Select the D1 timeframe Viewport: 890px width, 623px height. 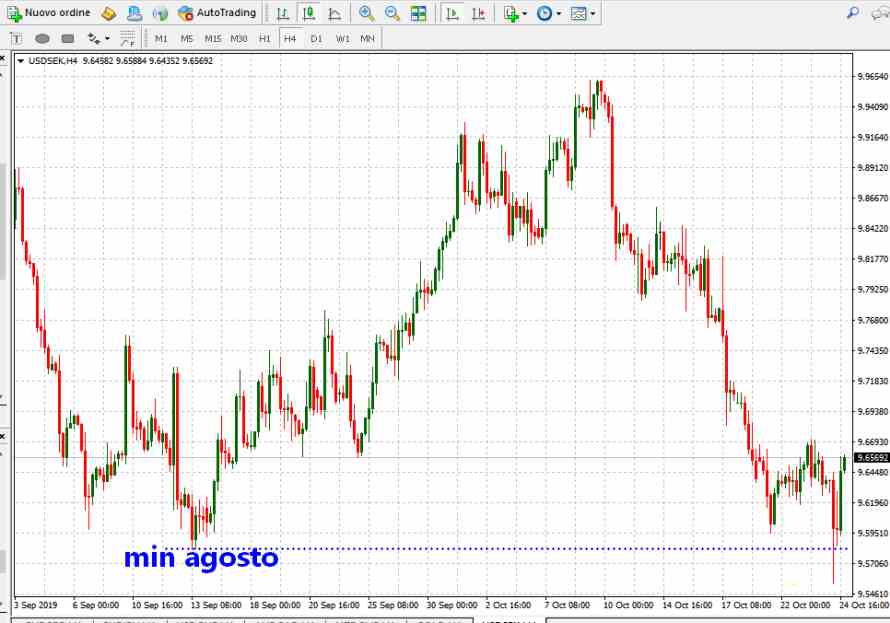pos(316,38)
